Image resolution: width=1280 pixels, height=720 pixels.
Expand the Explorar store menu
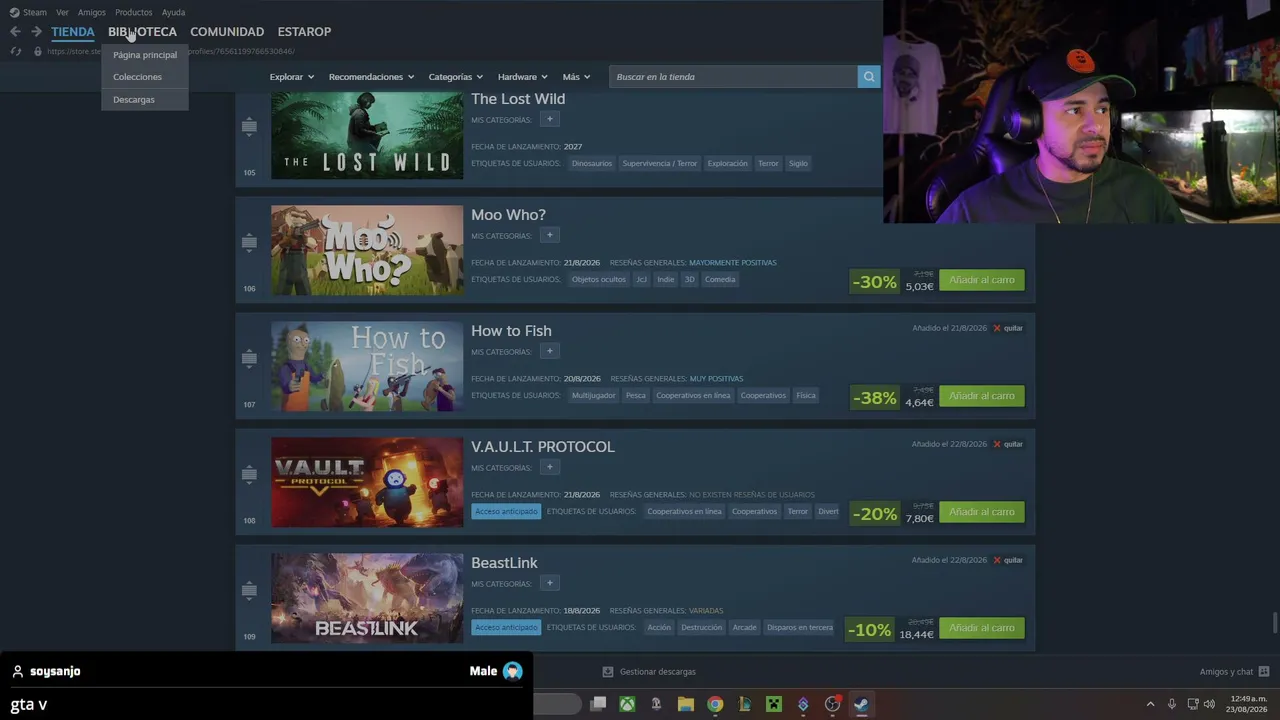[x=292, y=77]
